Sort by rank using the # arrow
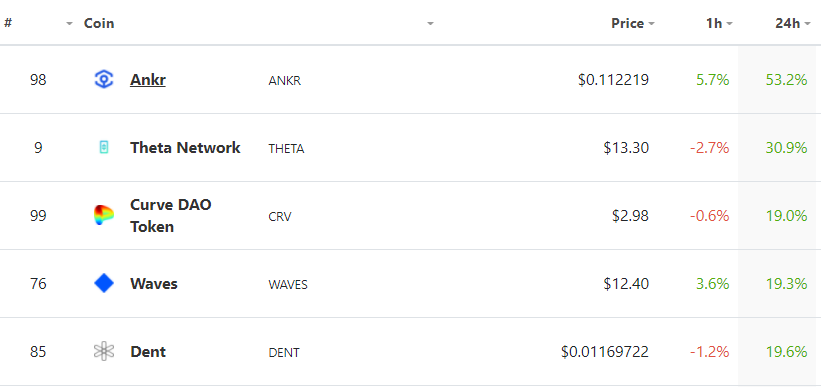 [x=69, y=24]
